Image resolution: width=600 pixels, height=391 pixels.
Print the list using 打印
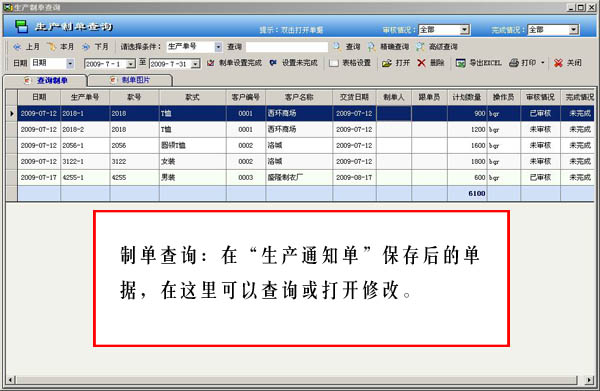tap(522, 63)
